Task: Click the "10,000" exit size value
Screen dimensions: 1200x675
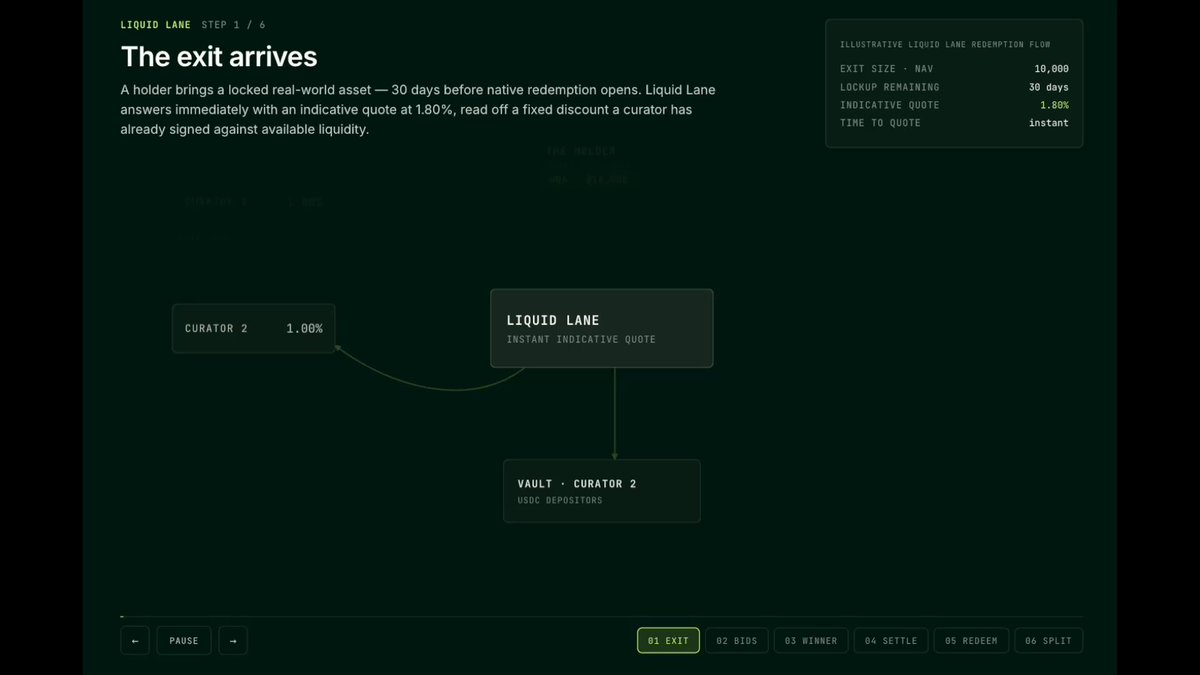Action: point(1051,69)
